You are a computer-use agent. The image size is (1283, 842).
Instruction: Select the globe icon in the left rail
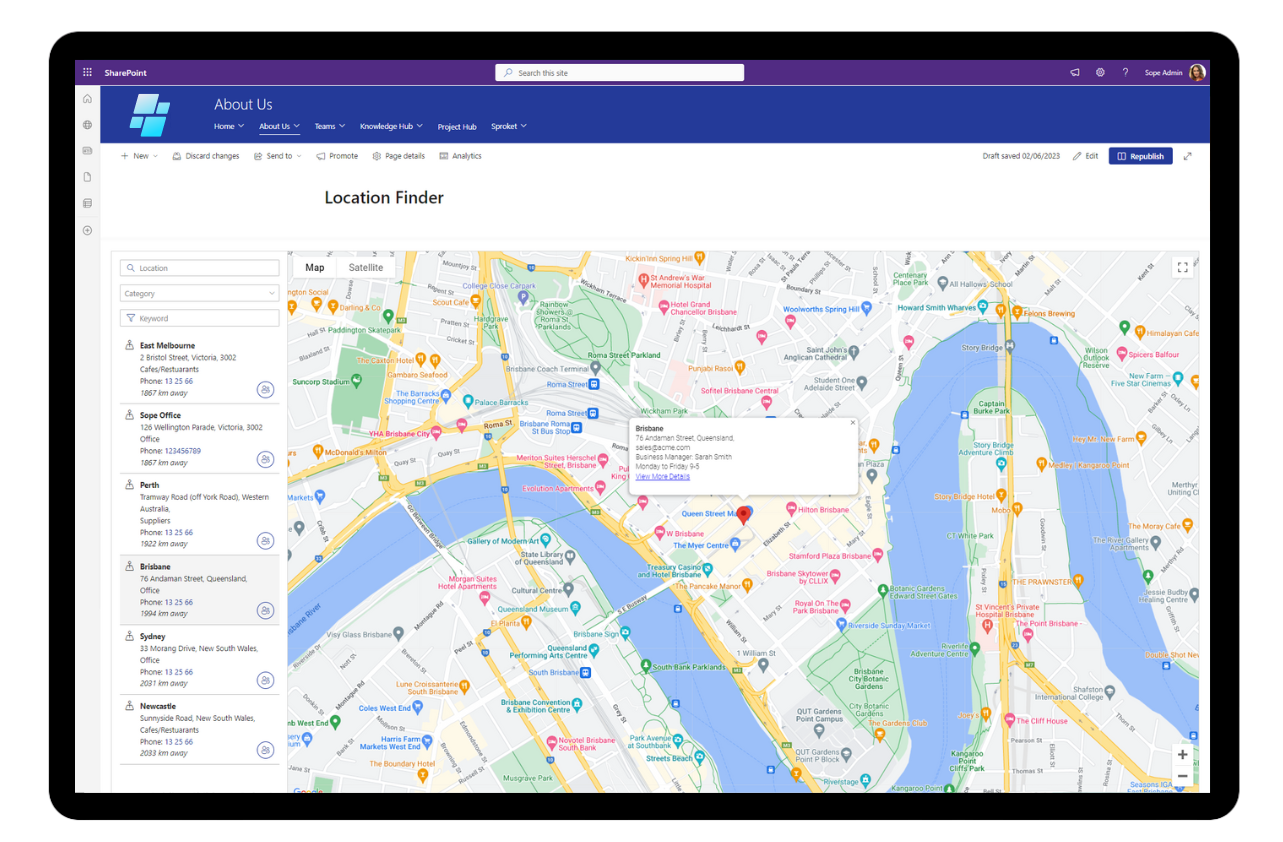coord(87,124)
